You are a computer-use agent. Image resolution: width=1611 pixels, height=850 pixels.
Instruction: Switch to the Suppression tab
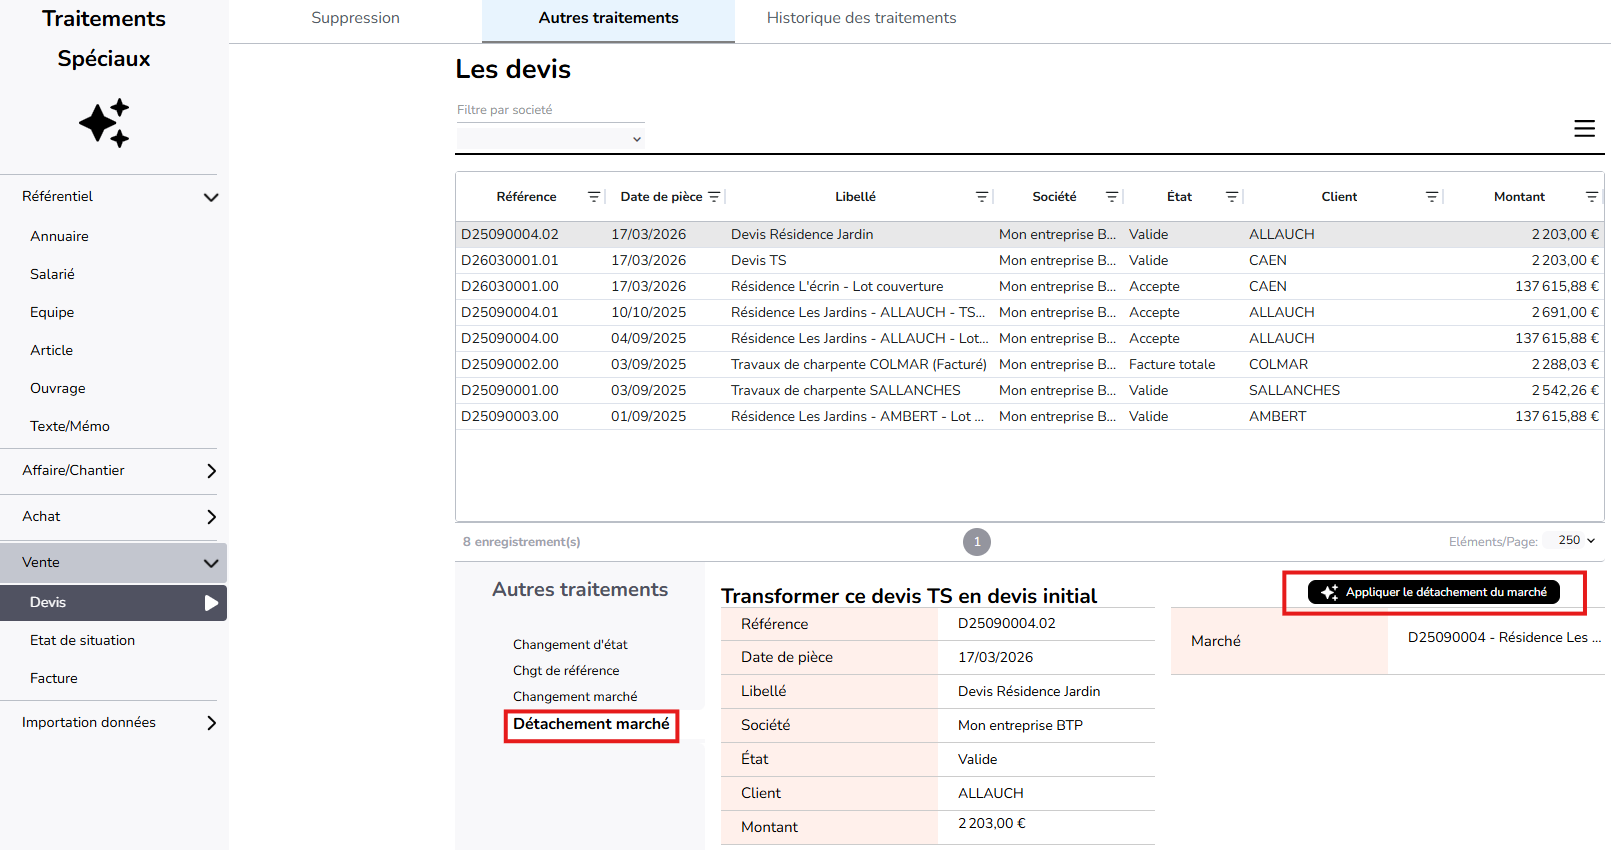click(355, 18)
